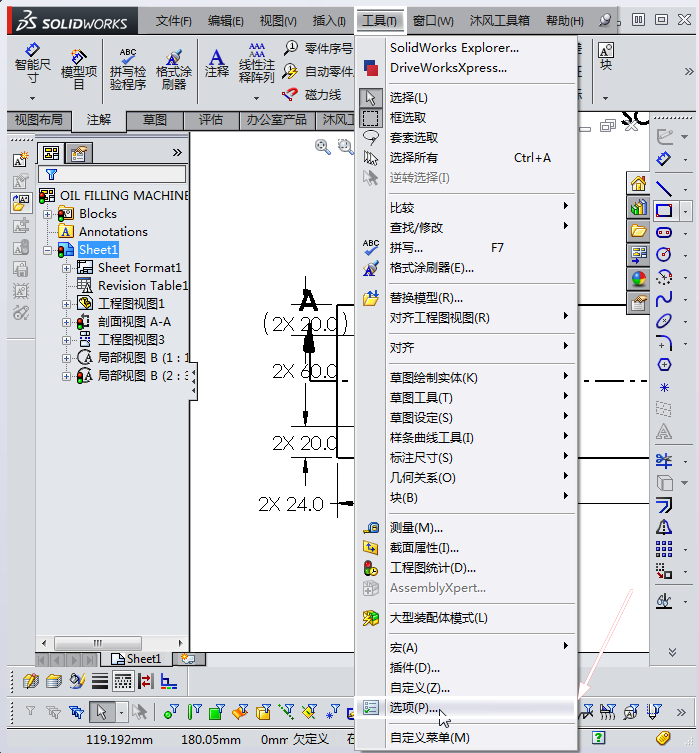Image resolution: width=699 pixels, height=753 pixels.
Task: Select the Rectangle sketch tool
Action: (x=664, y=210)
